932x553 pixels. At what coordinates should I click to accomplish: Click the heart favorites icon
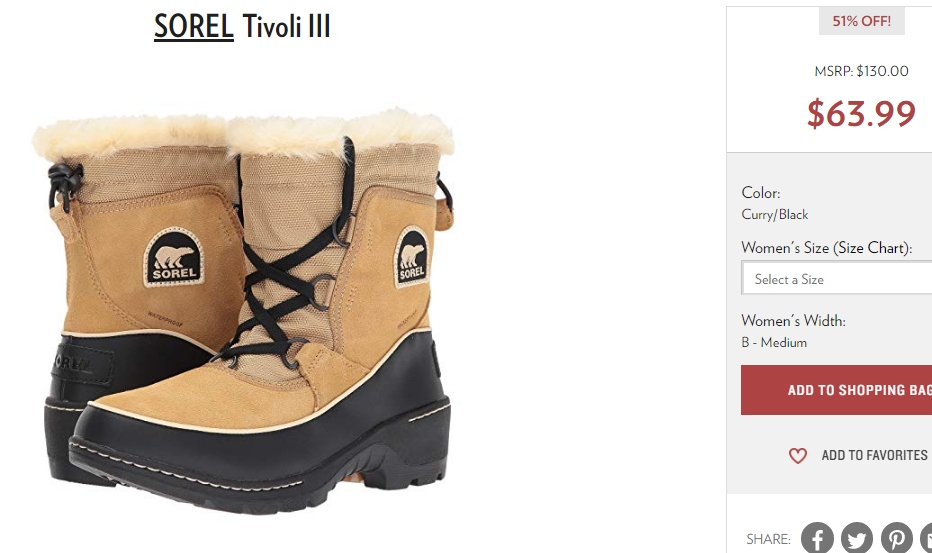click(798, 455)
